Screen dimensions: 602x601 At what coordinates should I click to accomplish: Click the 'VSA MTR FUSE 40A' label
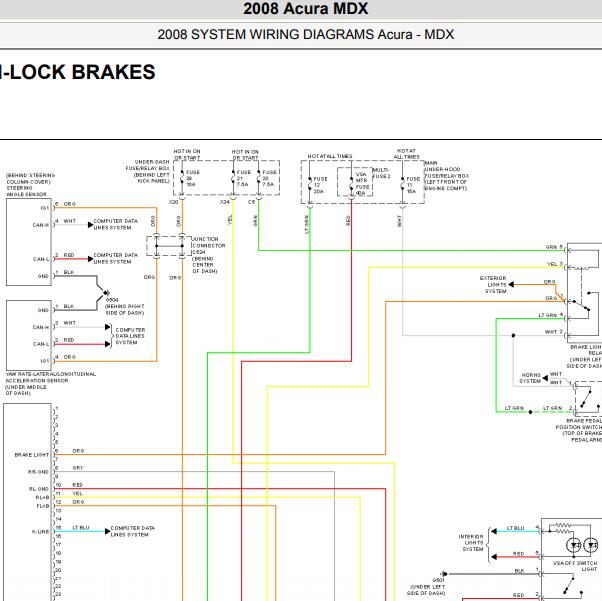click(362, 184)
